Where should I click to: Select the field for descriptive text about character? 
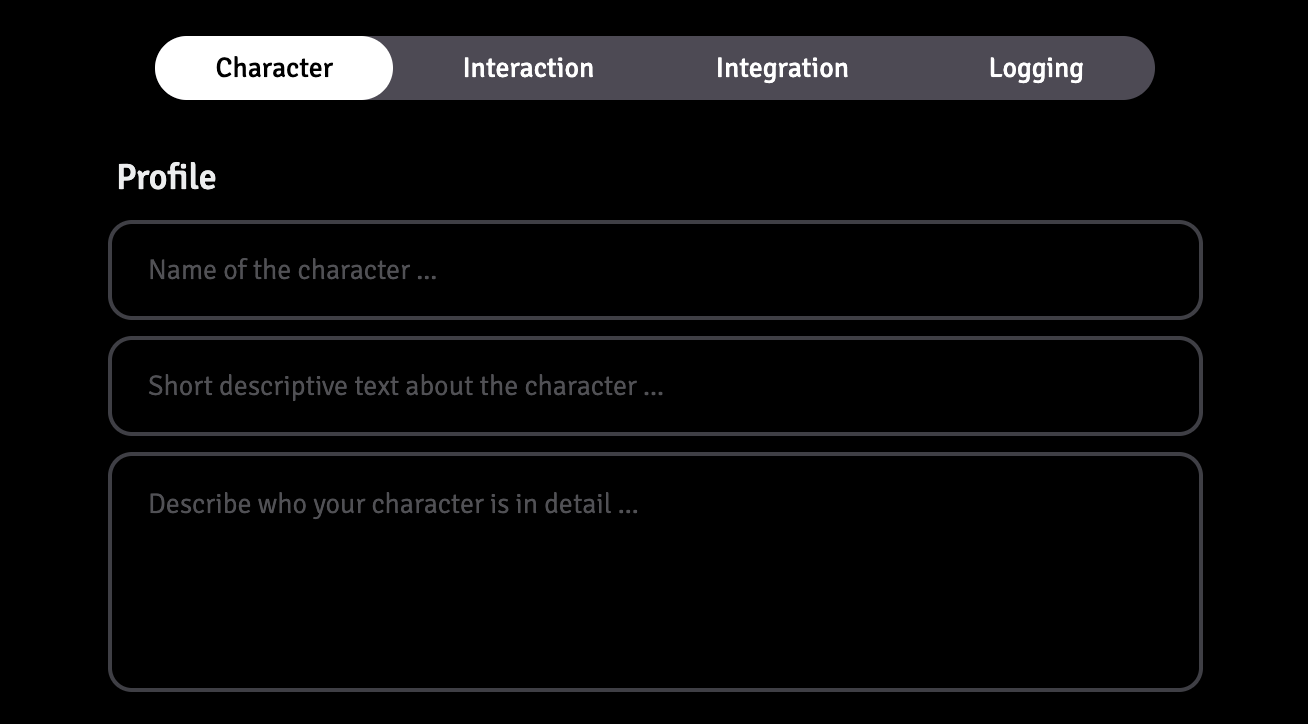click(655, 386)
